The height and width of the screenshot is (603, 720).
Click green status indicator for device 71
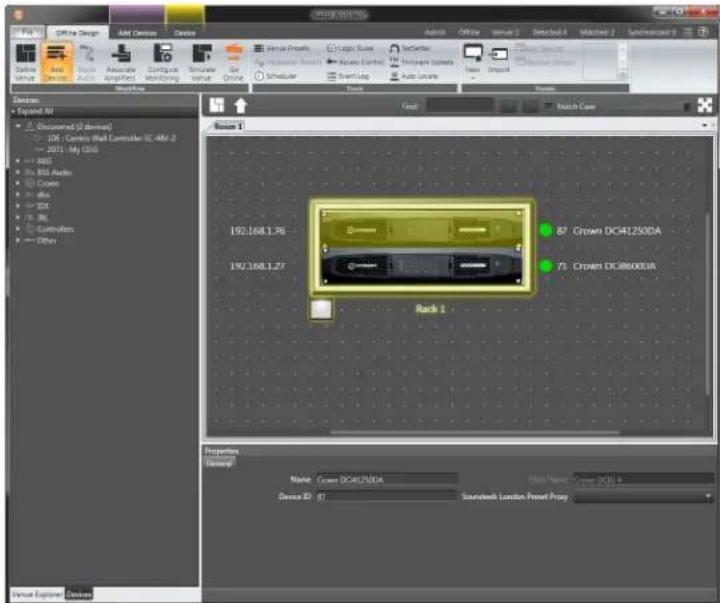(545, 265)
